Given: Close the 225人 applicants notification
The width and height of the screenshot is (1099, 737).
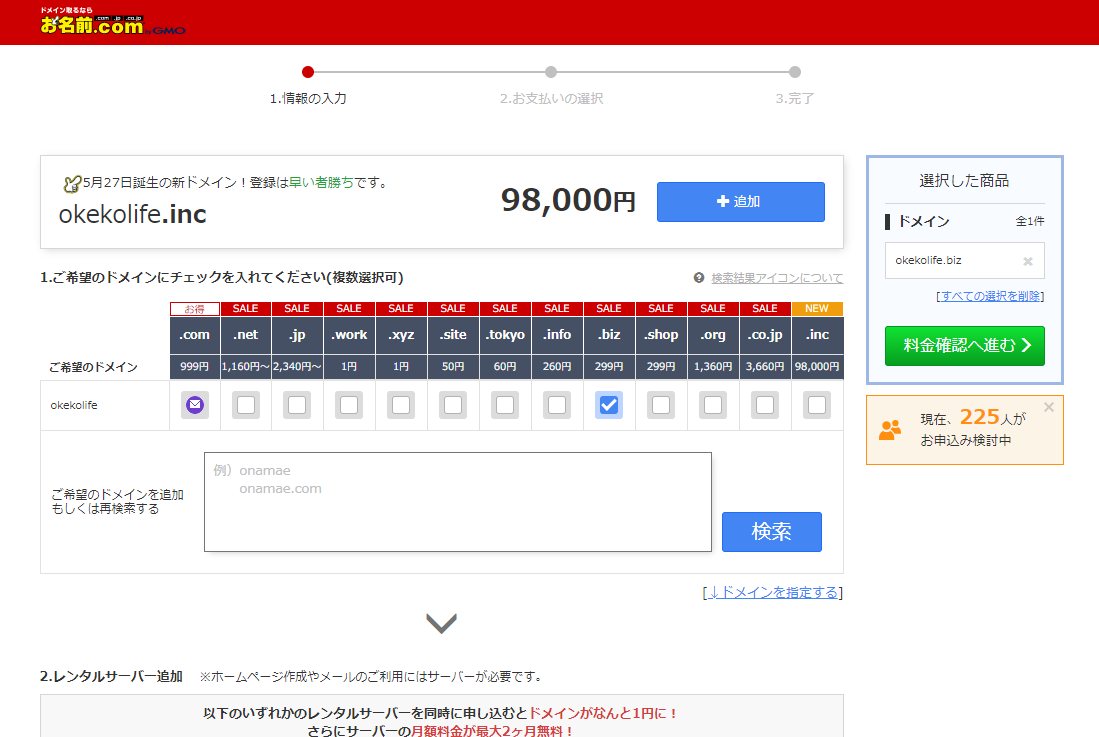Looking at the screenshot, I should [1048, 407].
